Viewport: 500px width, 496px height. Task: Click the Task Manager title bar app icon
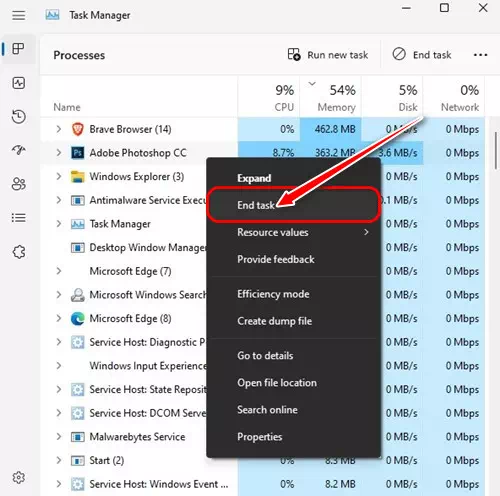point(52,15)
